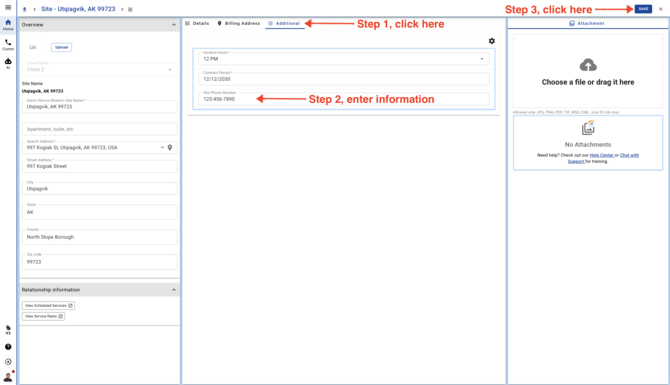Click into the Search Address text
670x385 pixels.
[72, 147]
